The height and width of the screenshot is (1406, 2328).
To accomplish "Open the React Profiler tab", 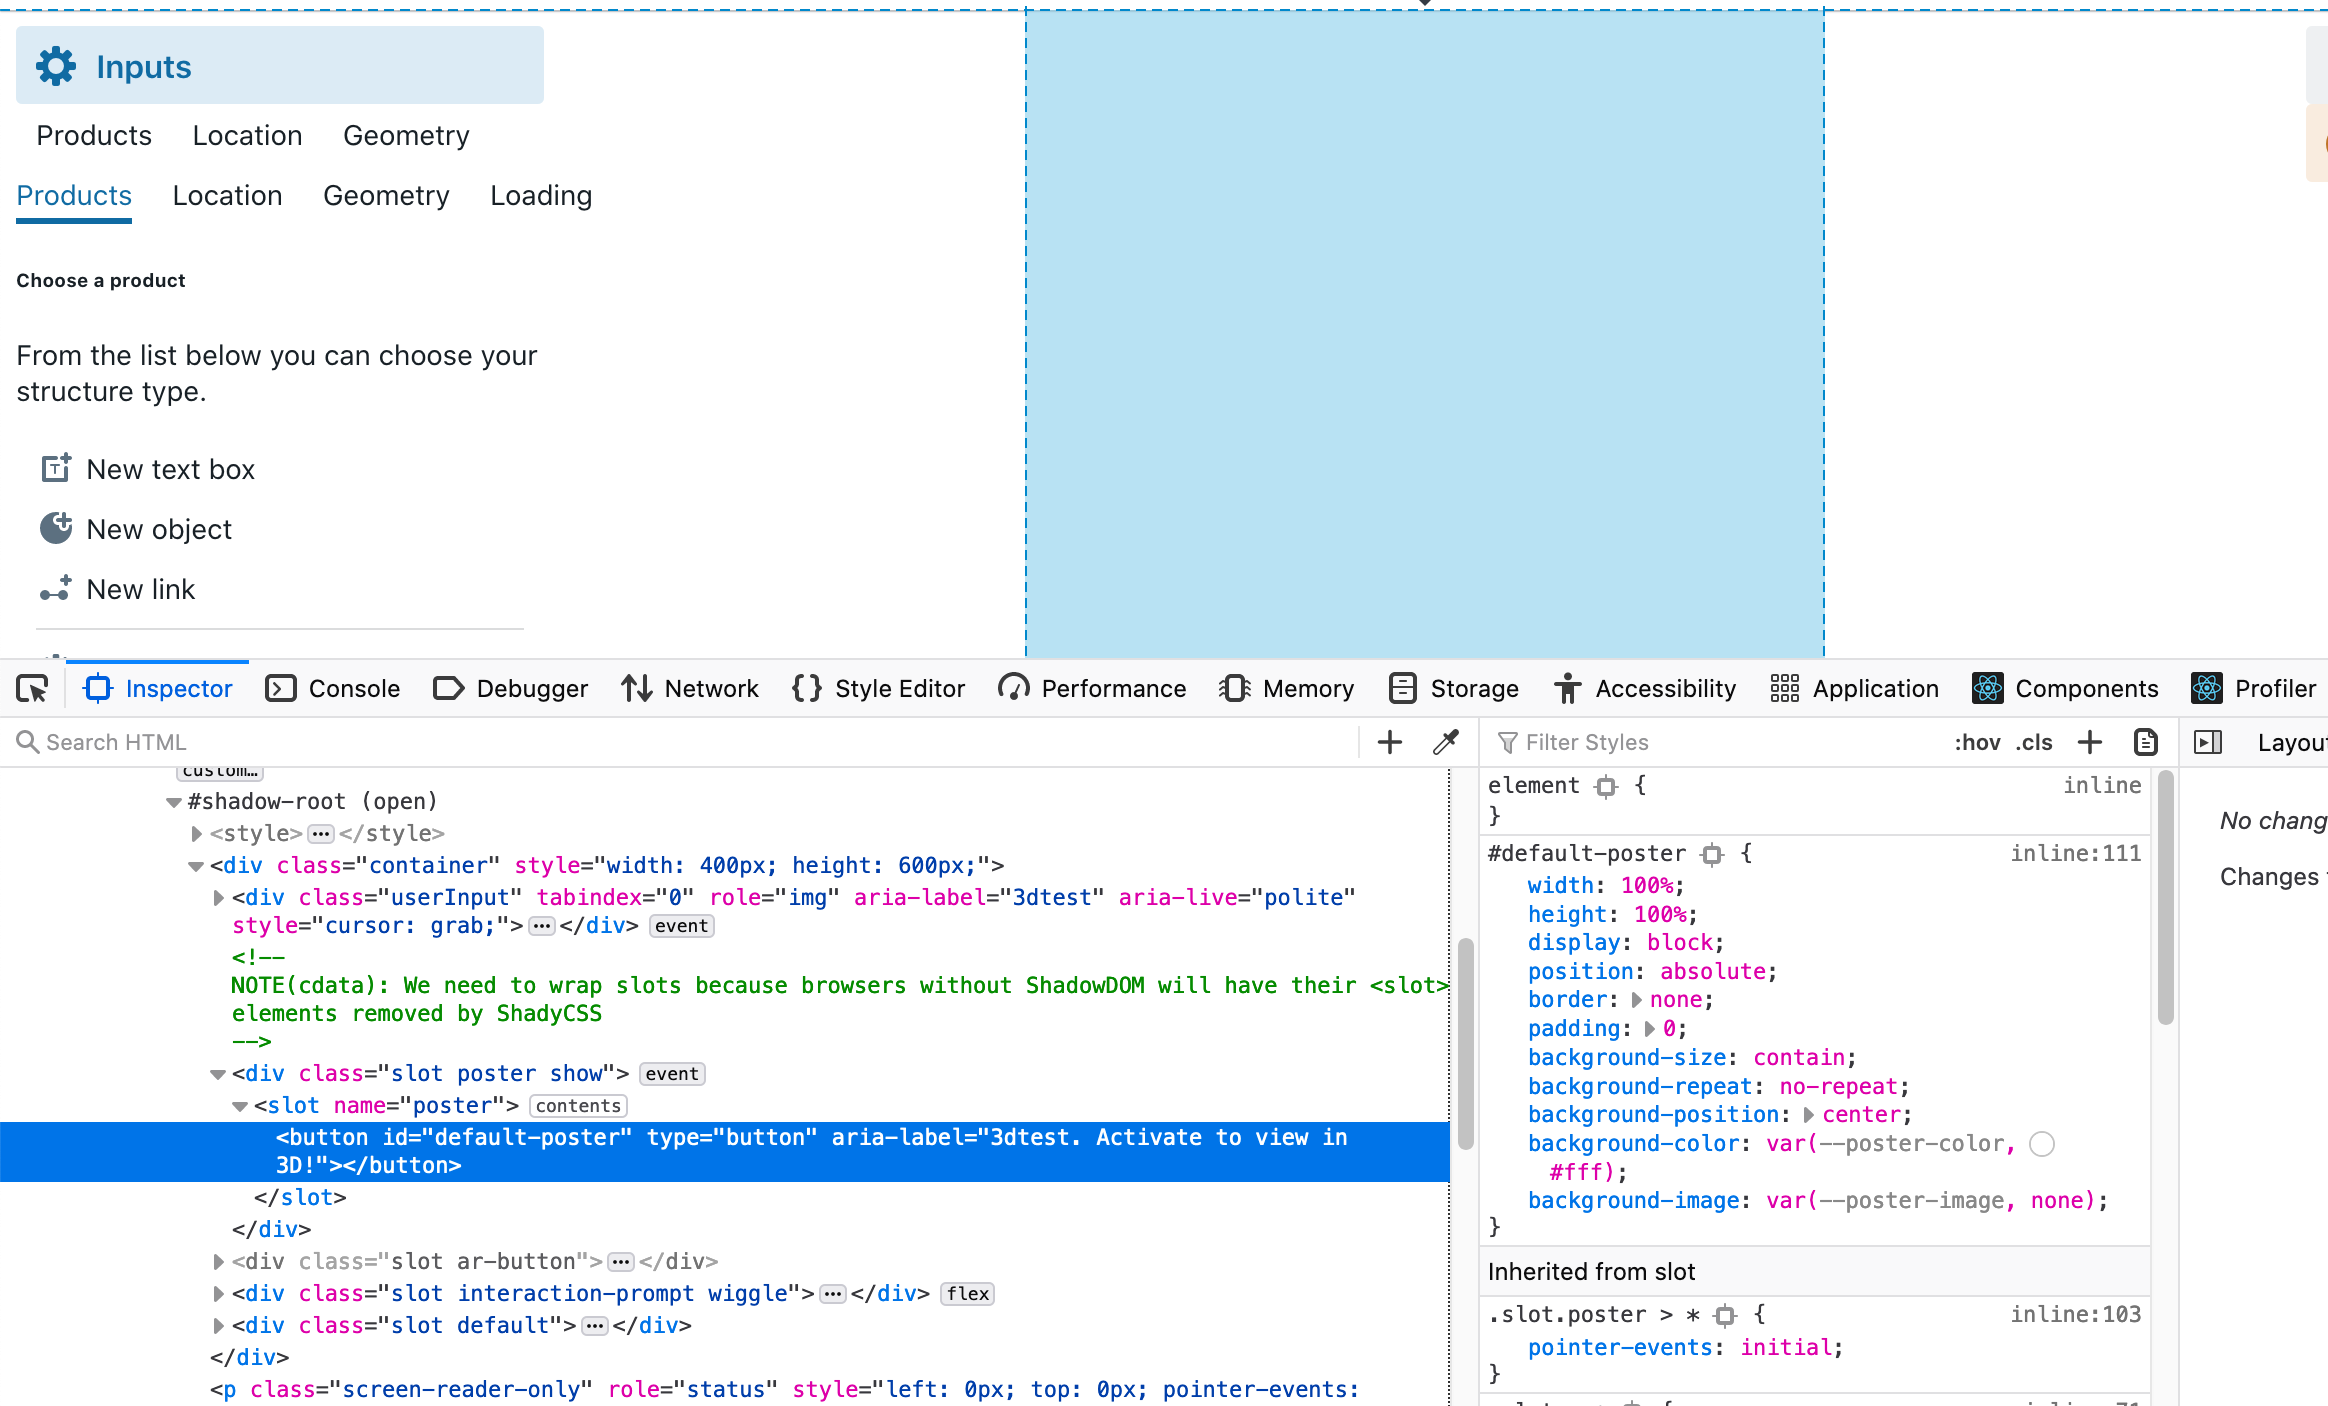I will tap(2254, 688).
